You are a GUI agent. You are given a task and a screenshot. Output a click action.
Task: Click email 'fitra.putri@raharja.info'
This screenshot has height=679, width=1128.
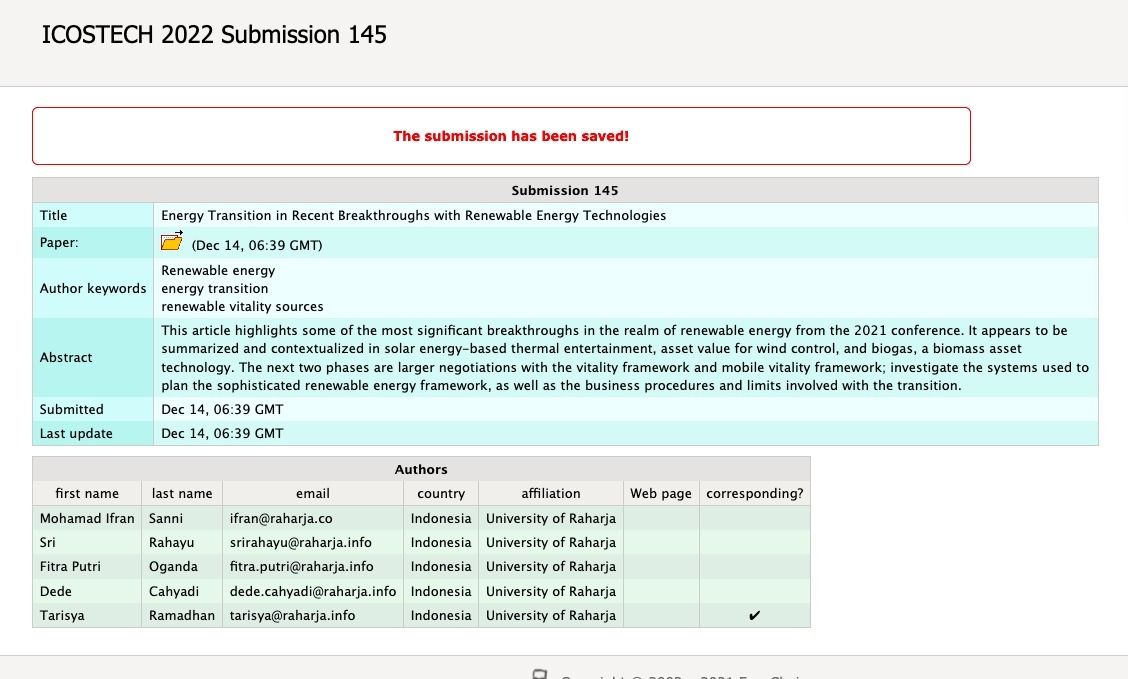[301, 567]
